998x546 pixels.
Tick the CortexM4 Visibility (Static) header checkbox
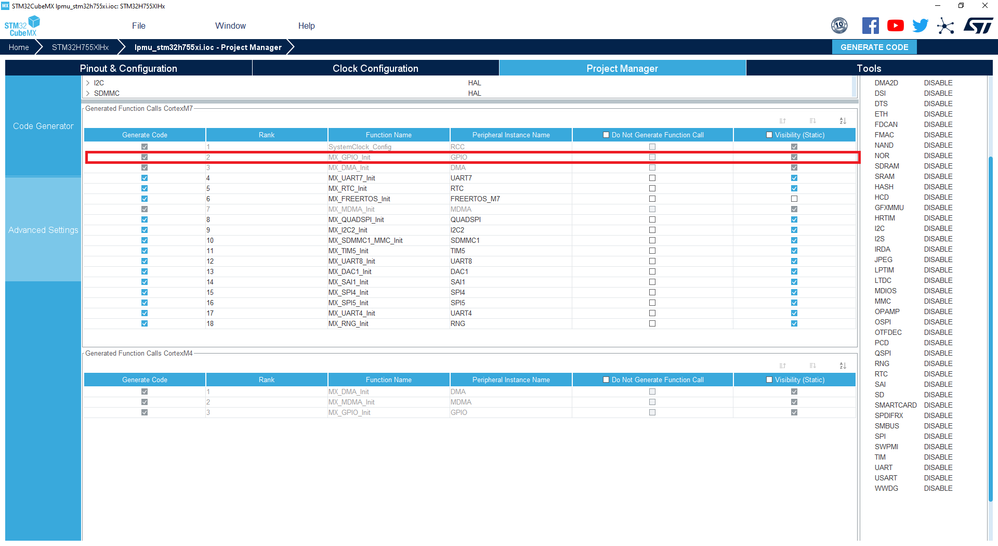point(769,380)
